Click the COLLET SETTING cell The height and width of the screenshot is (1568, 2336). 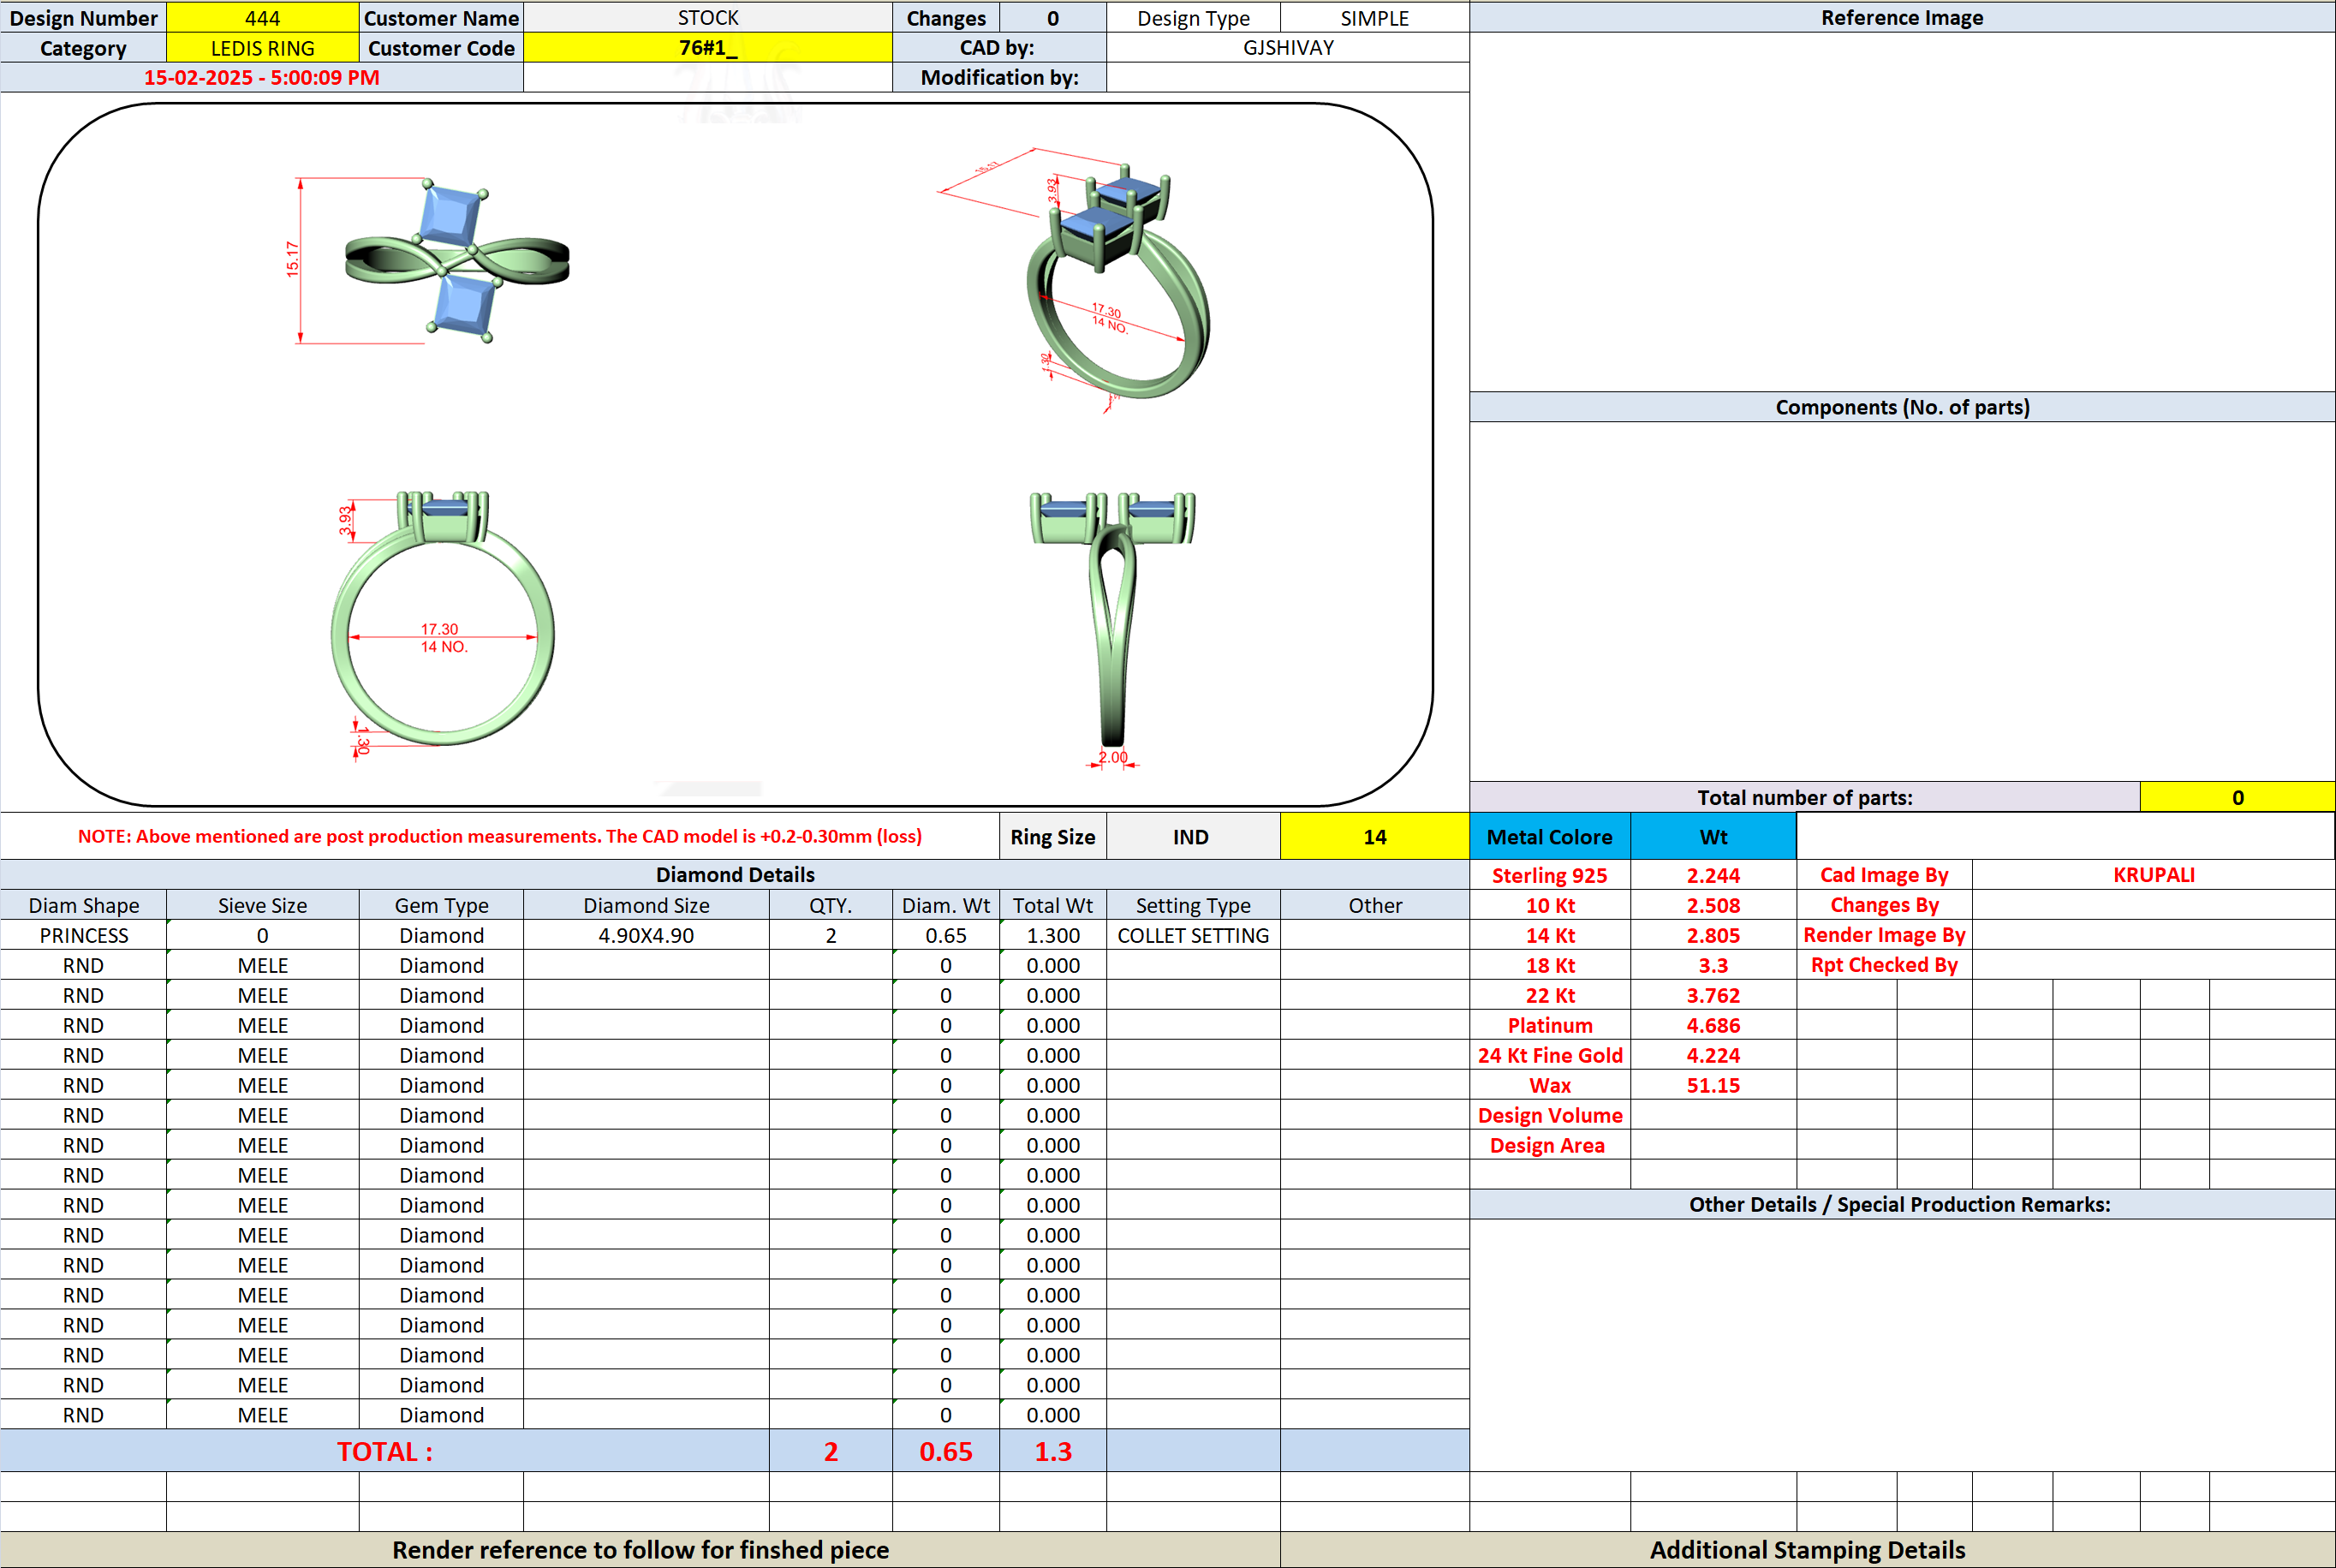tap(1193, 935)
